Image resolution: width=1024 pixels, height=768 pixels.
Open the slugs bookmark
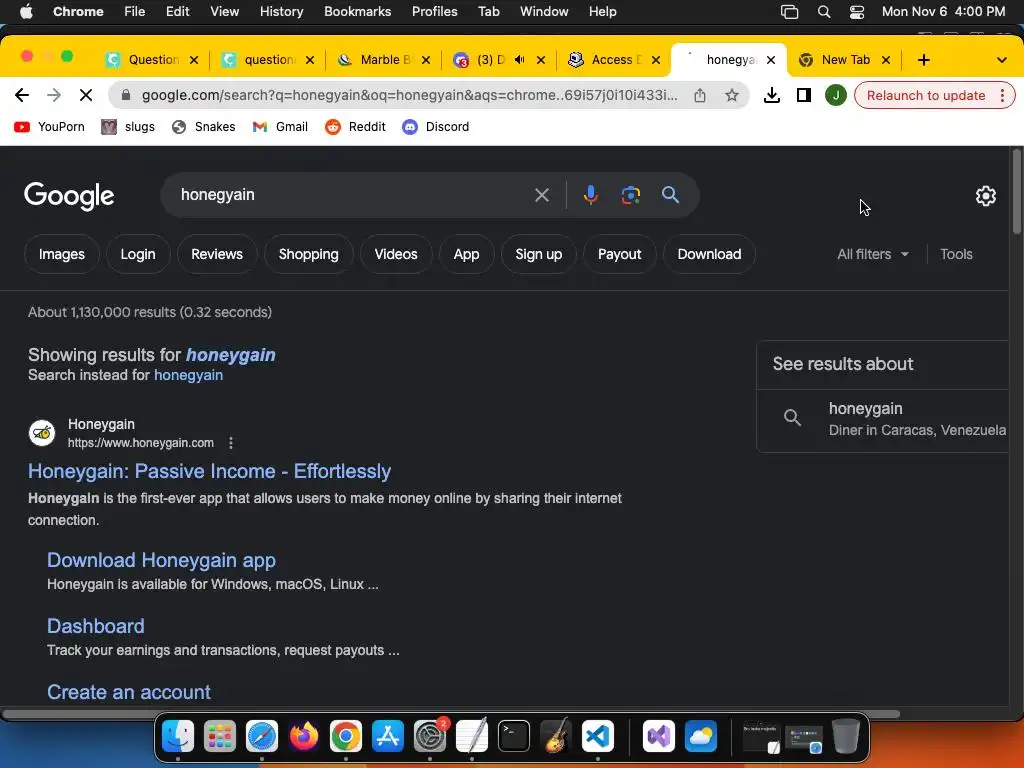(x=128, y=127)
